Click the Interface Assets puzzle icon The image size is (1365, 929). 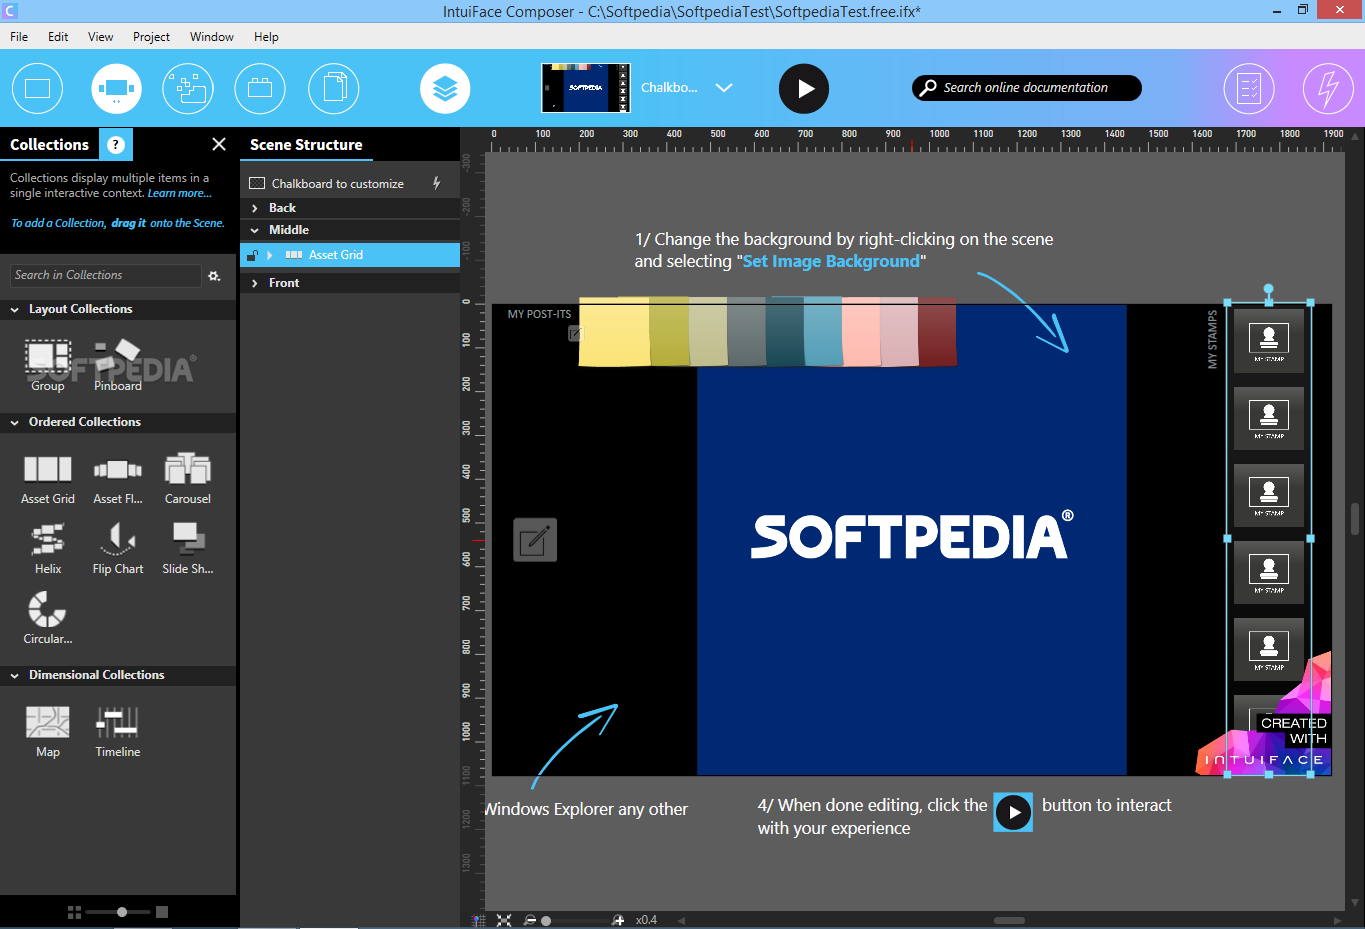coord(188,88)
